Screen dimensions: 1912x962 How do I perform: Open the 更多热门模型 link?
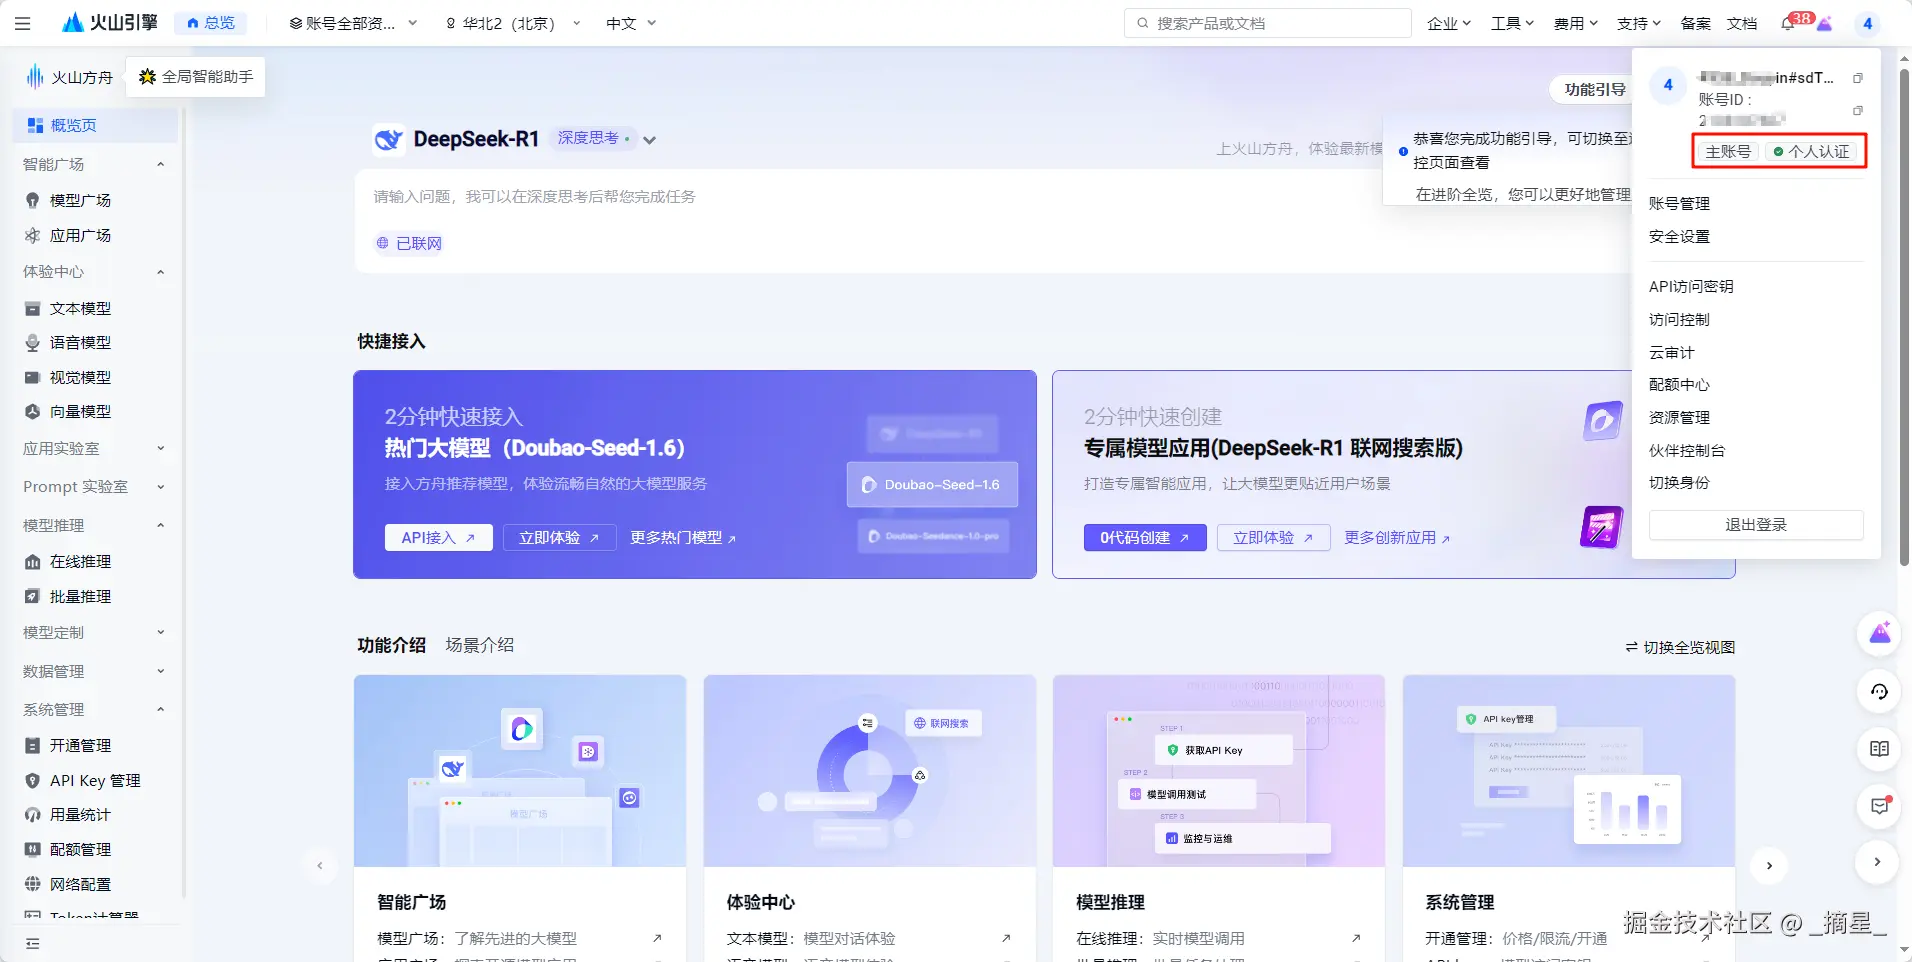click(683, 537)
